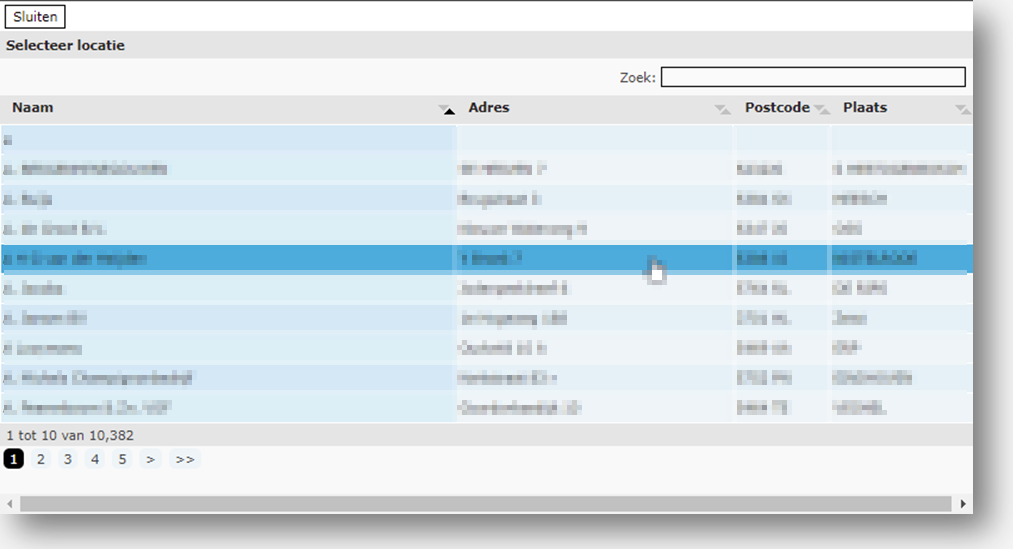Screen dimensions: 1013x549
Task: Click the Adres column header
Action: 489,108
